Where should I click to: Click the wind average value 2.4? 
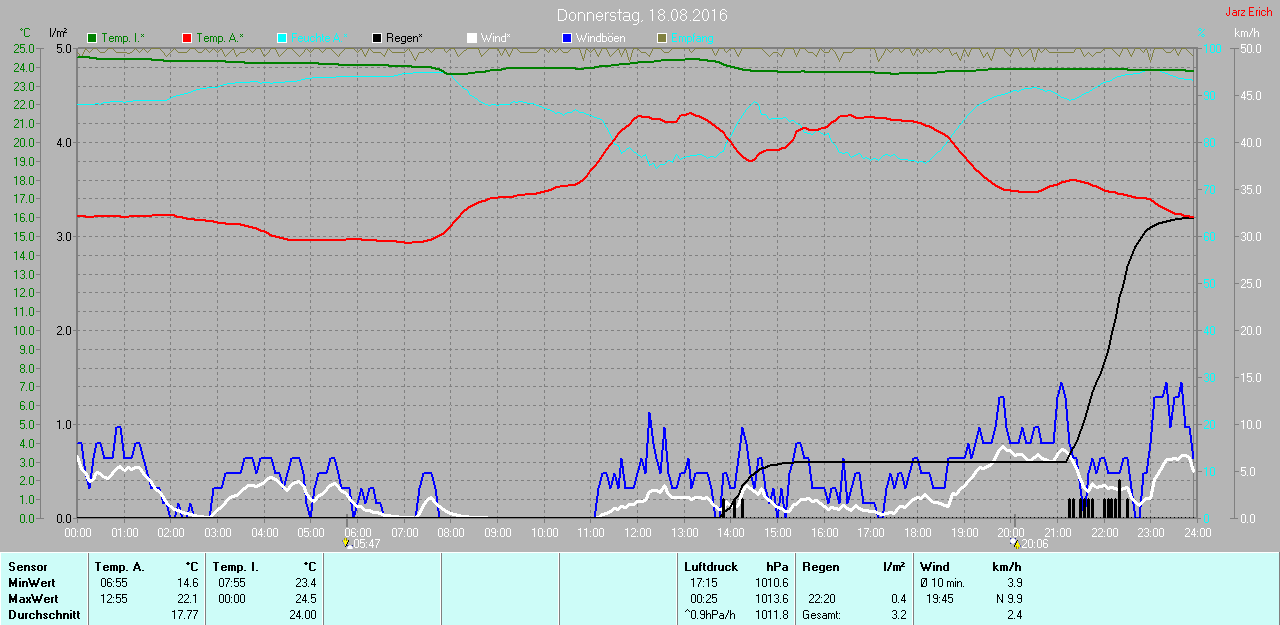click(x=1015, y=615)
